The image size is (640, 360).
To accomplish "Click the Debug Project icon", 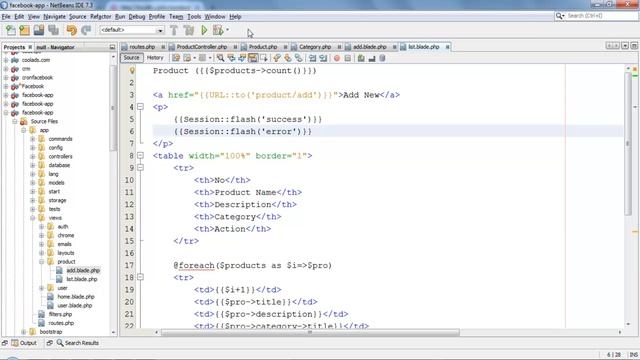I will tap(218, 30).
